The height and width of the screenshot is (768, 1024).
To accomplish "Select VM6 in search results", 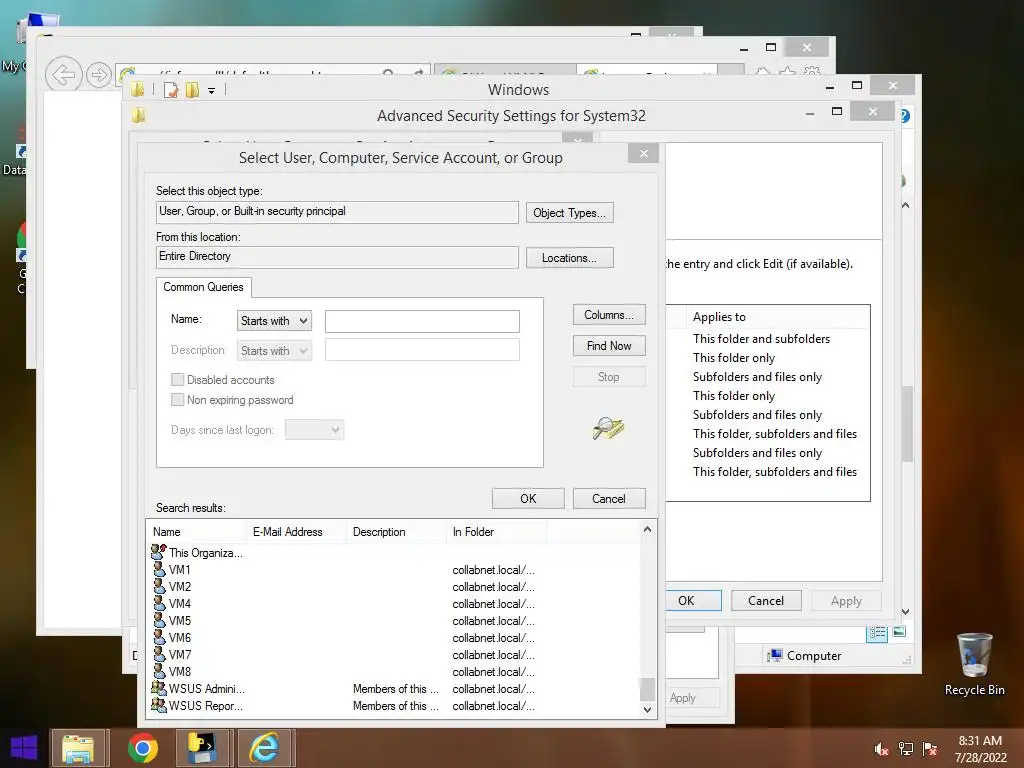I will click(180, 637).
